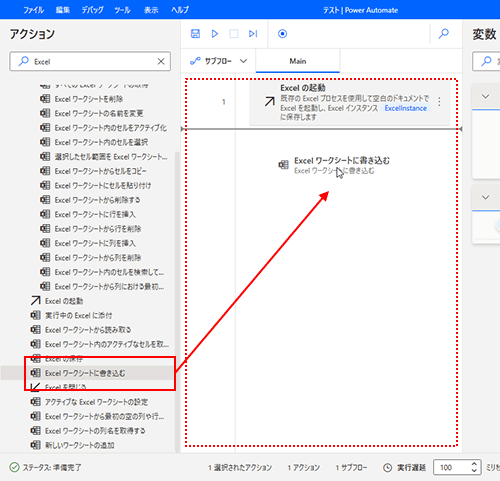Open the ツール menu

click(122, 10)
